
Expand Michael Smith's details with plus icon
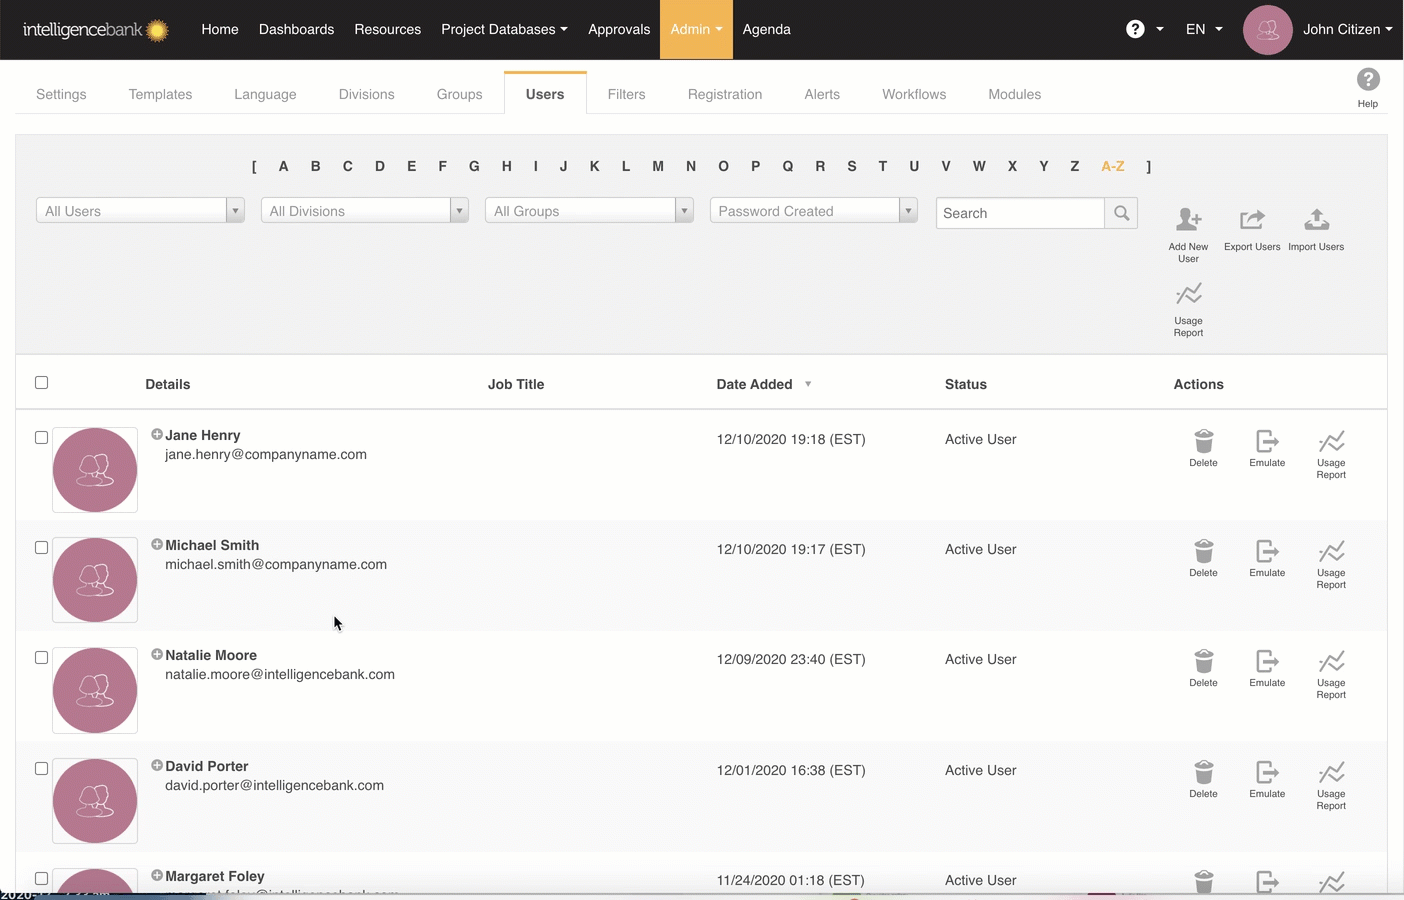coord(157,545)
